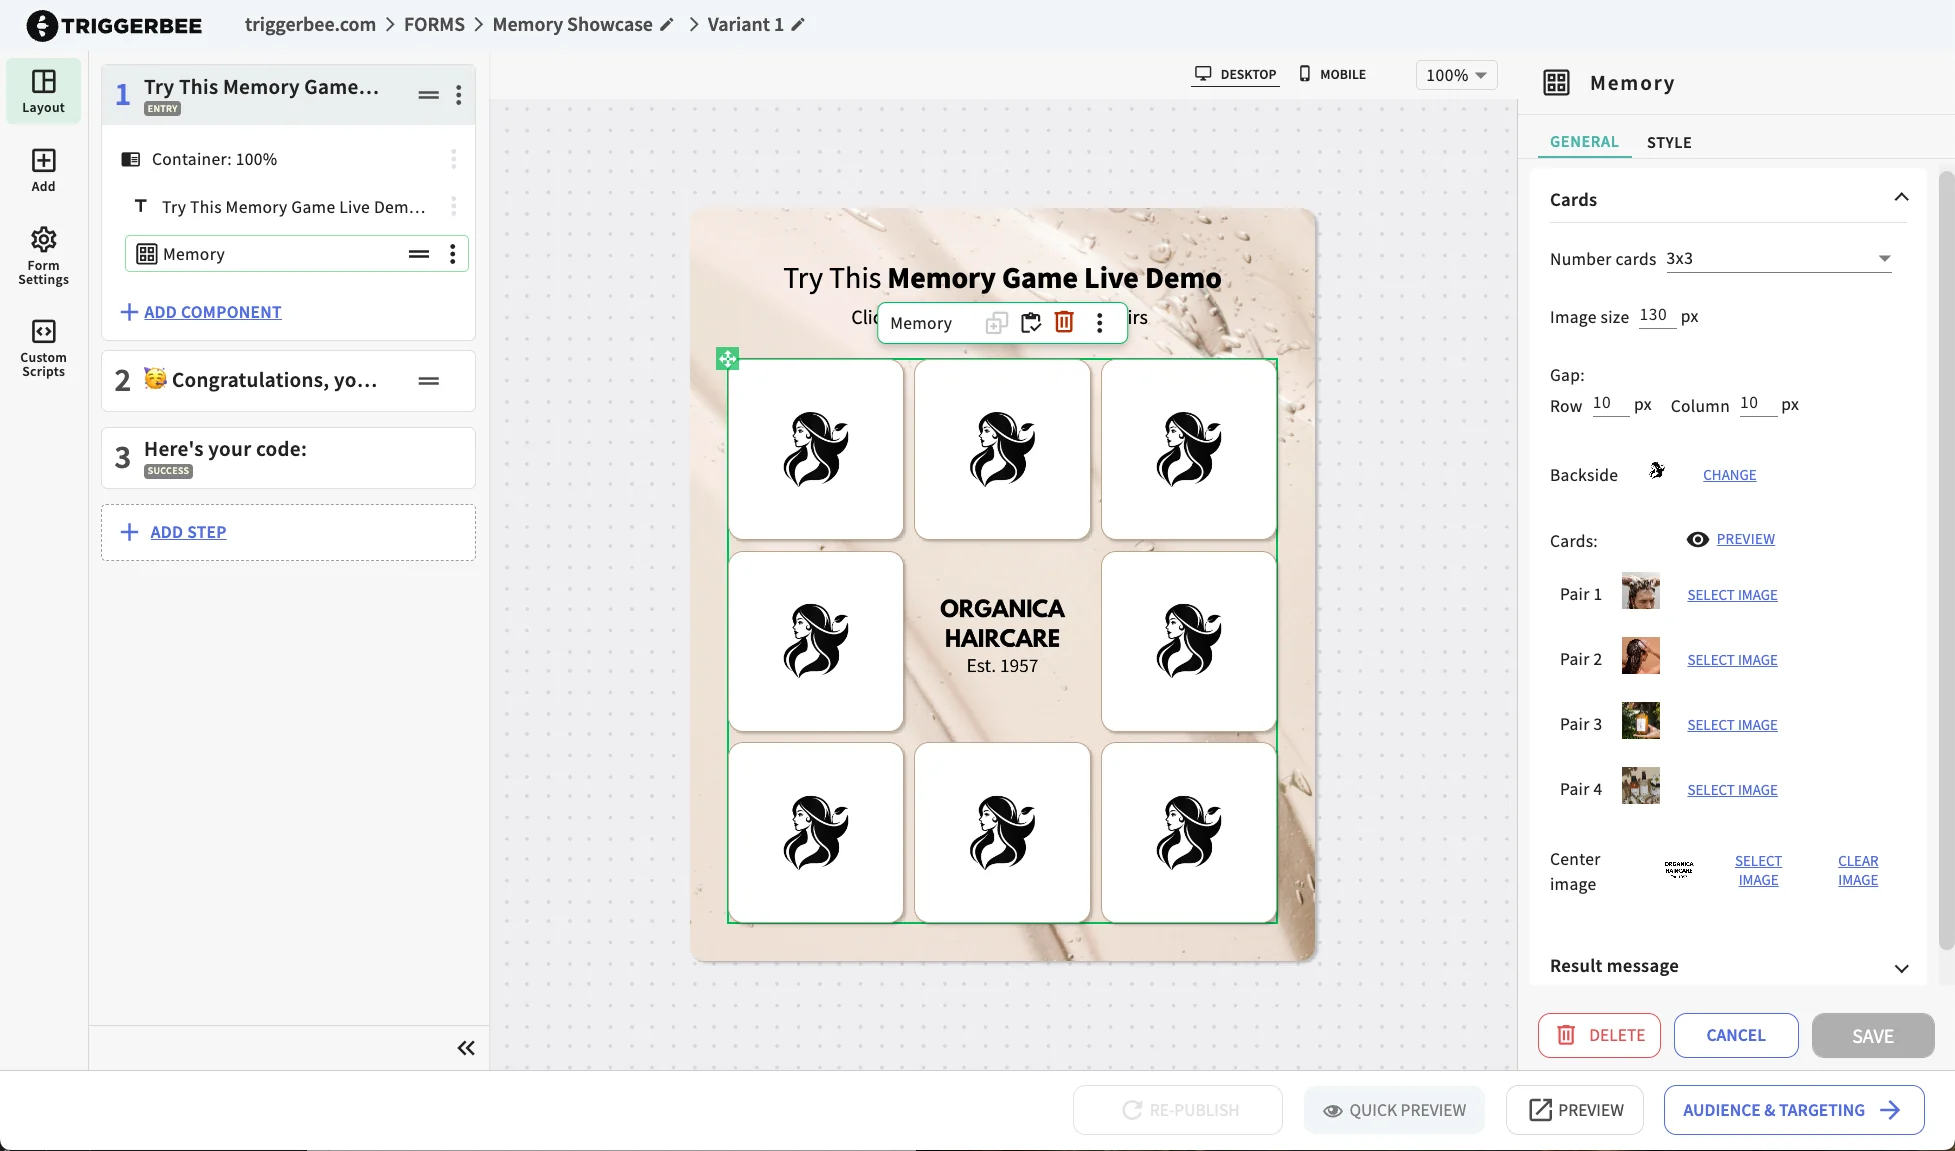The height and width of the screenshot is (1151, 1955).
Task: Switch to Mobile view
Action: click(x=1332, y=74)
